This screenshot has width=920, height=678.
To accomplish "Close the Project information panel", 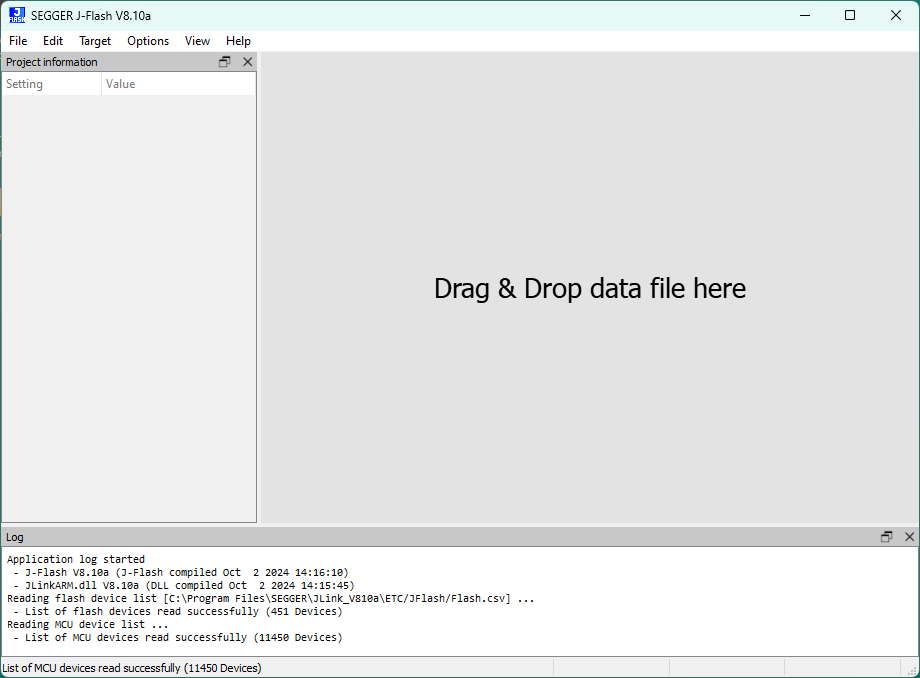I will tap(248, 62).
